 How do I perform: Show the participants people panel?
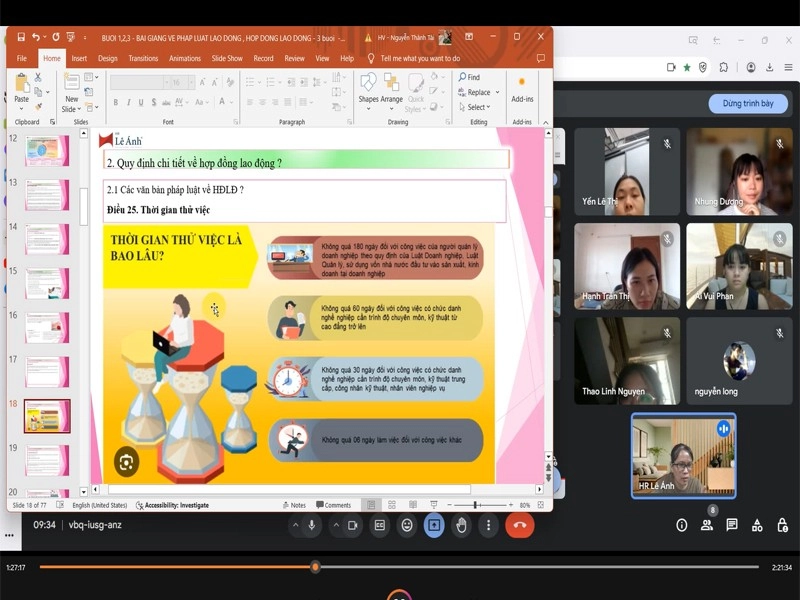pyautogui.click(x=707, y=525)
